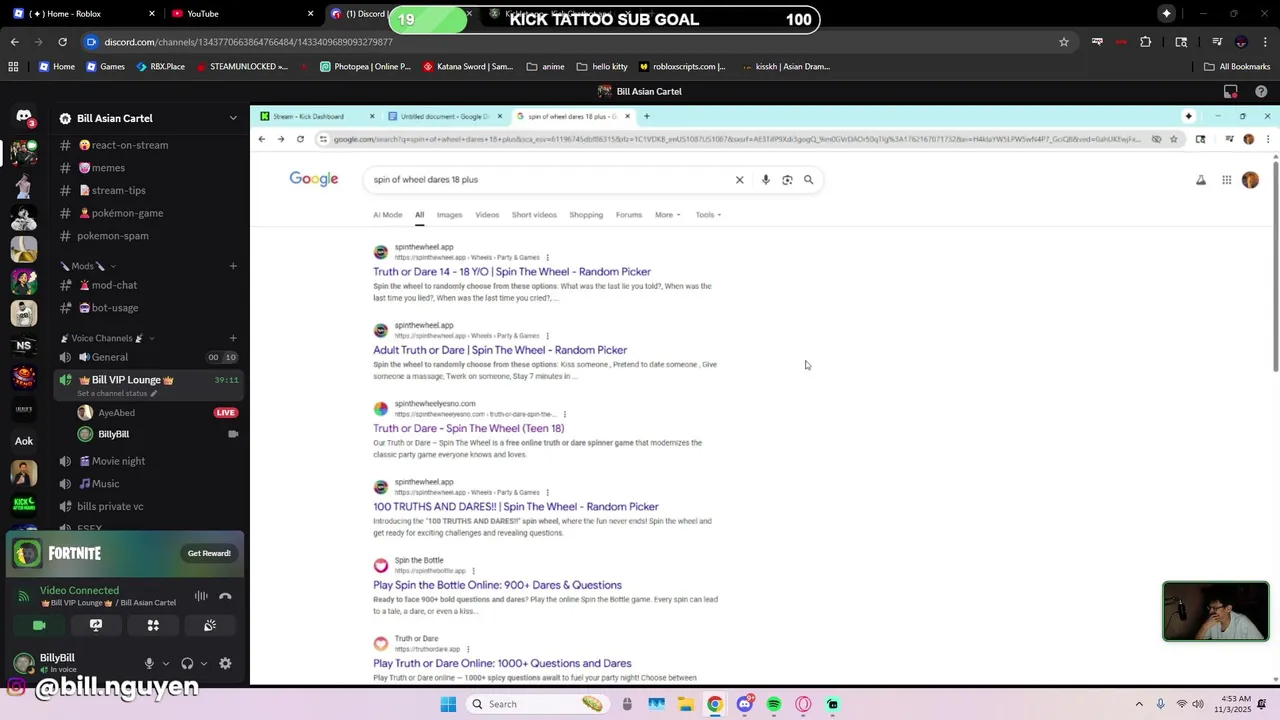Disconnect from the voice channel
The width and height of the screenshot is (1280, 720).
[225, 596]
